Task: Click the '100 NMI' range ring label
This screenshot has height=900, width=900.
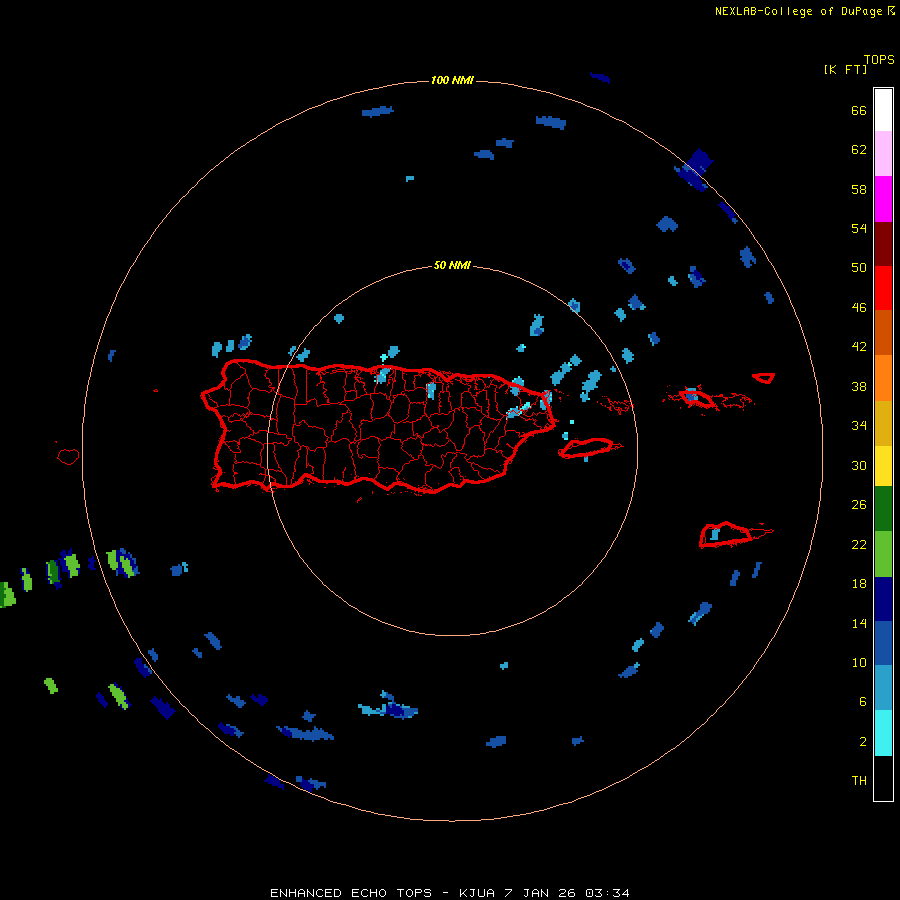Action: (x=452, y=80)
